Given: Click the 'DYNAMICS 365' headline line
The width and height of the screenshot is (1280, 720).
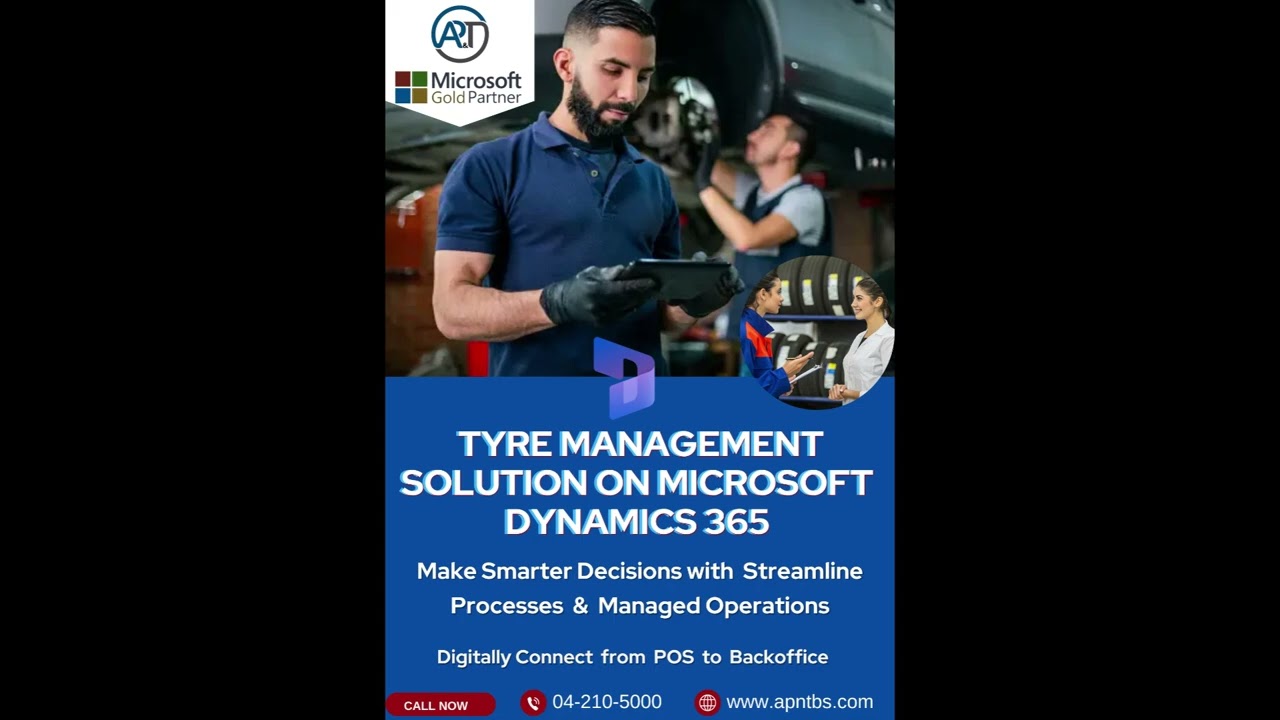Looking at the screenshot, I should (x=636, y=522).
